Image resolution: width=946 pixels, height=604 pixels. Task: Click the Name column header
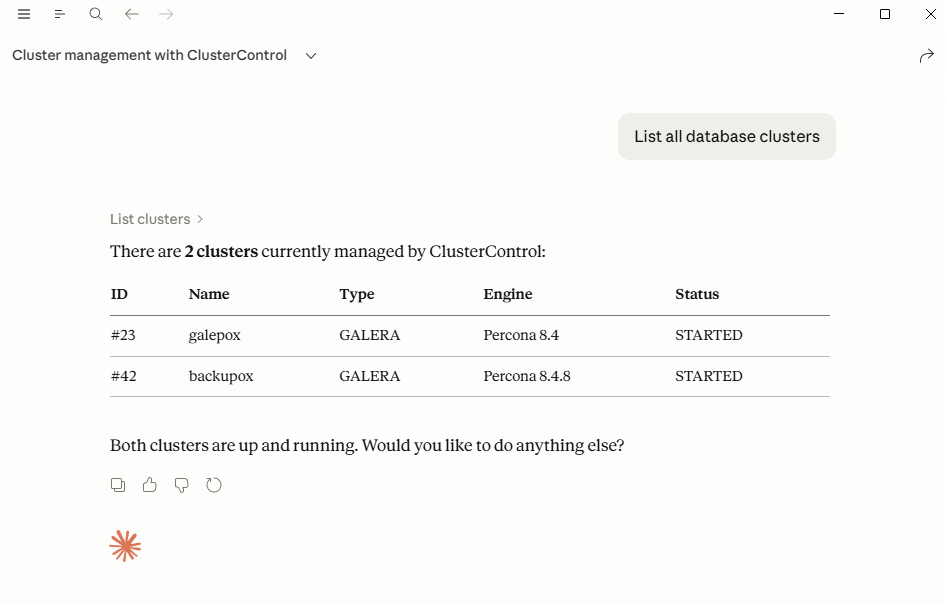point(209,294)
